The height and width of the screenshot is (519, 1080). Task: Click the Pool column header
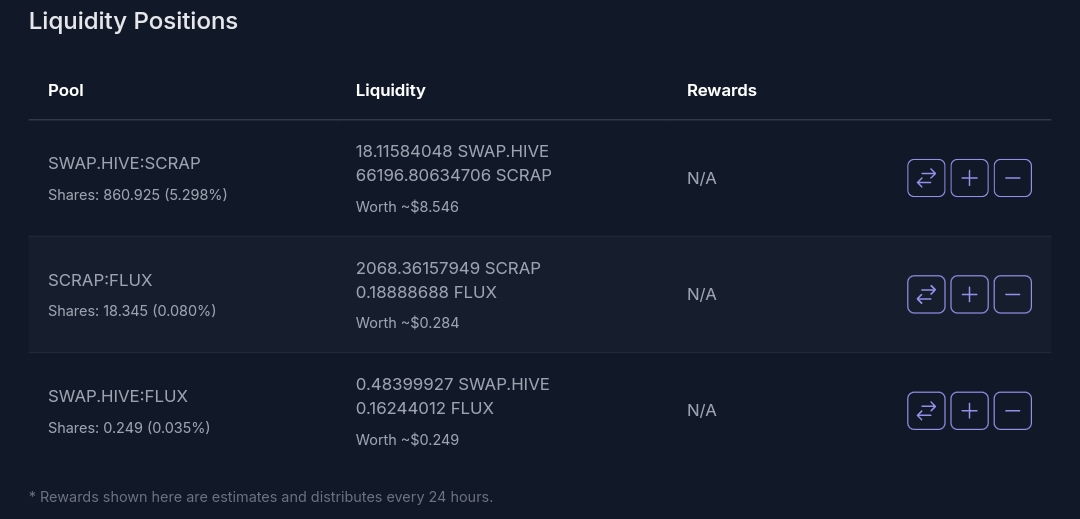coord(65,90)
